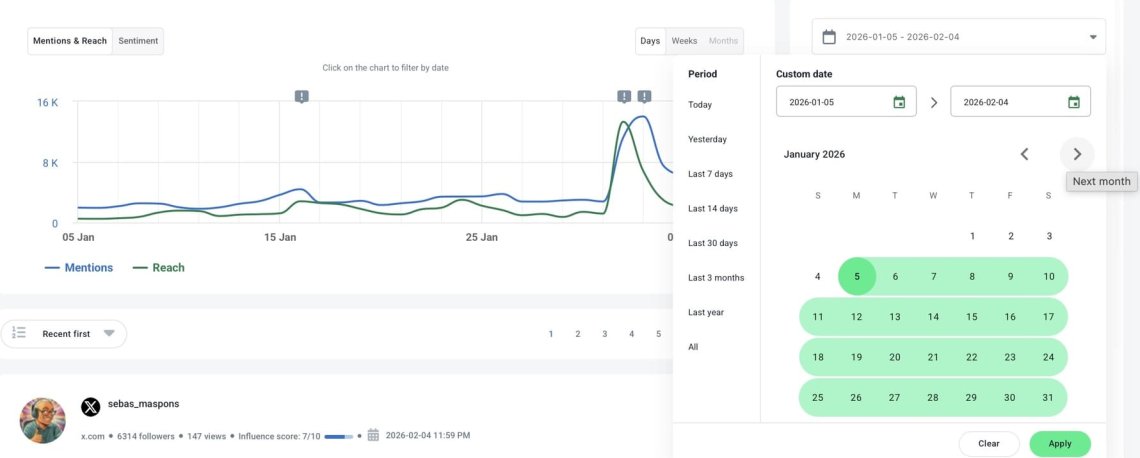The image size is (1140, 458).
Task: Click the sort list icon beside Recent first
Action: point(20,333)
